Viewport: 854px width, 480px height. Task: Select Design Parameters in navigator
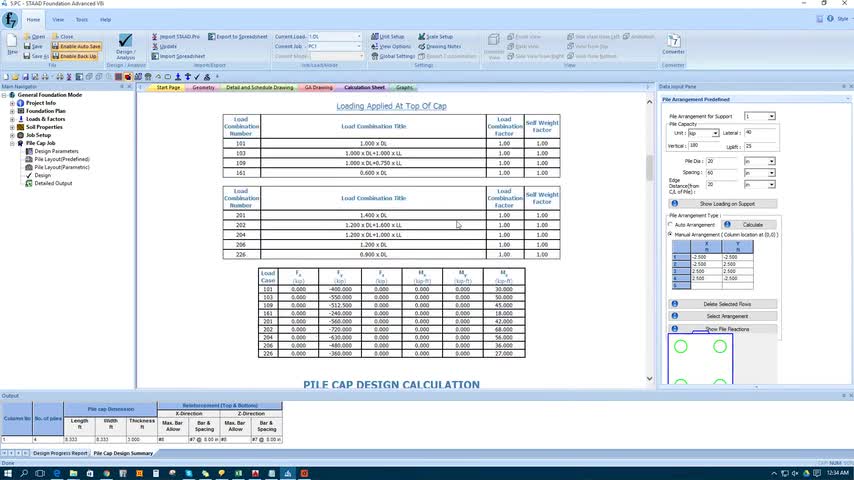pos(56,151)
